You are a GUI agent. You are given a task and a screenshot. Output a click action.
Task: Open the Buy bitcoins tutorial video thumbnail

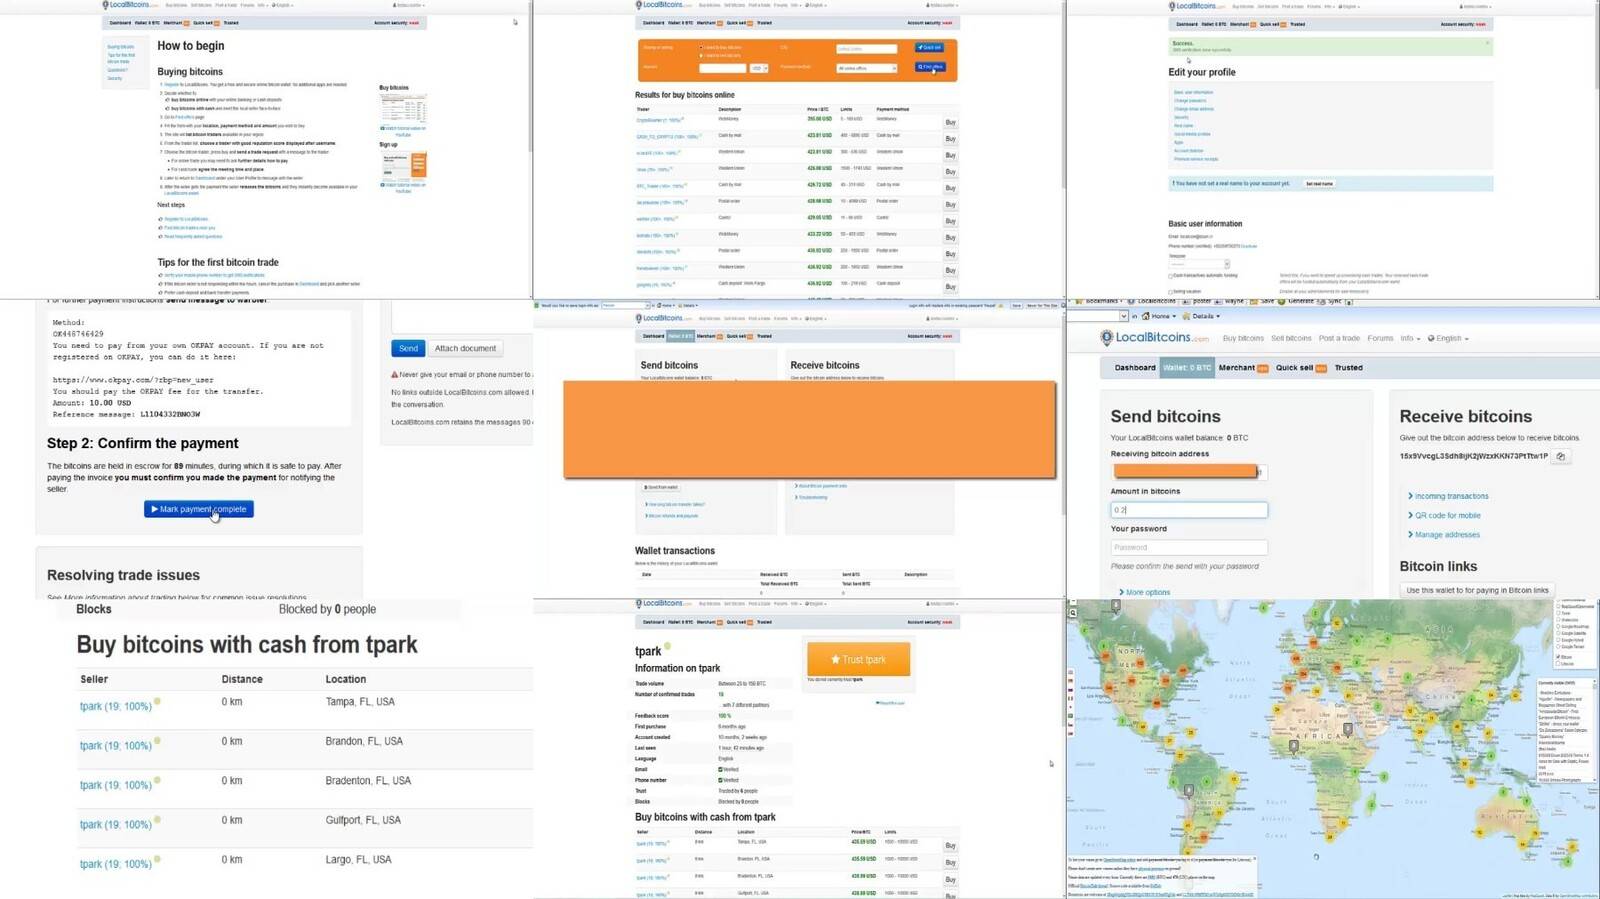coord(403,108)
